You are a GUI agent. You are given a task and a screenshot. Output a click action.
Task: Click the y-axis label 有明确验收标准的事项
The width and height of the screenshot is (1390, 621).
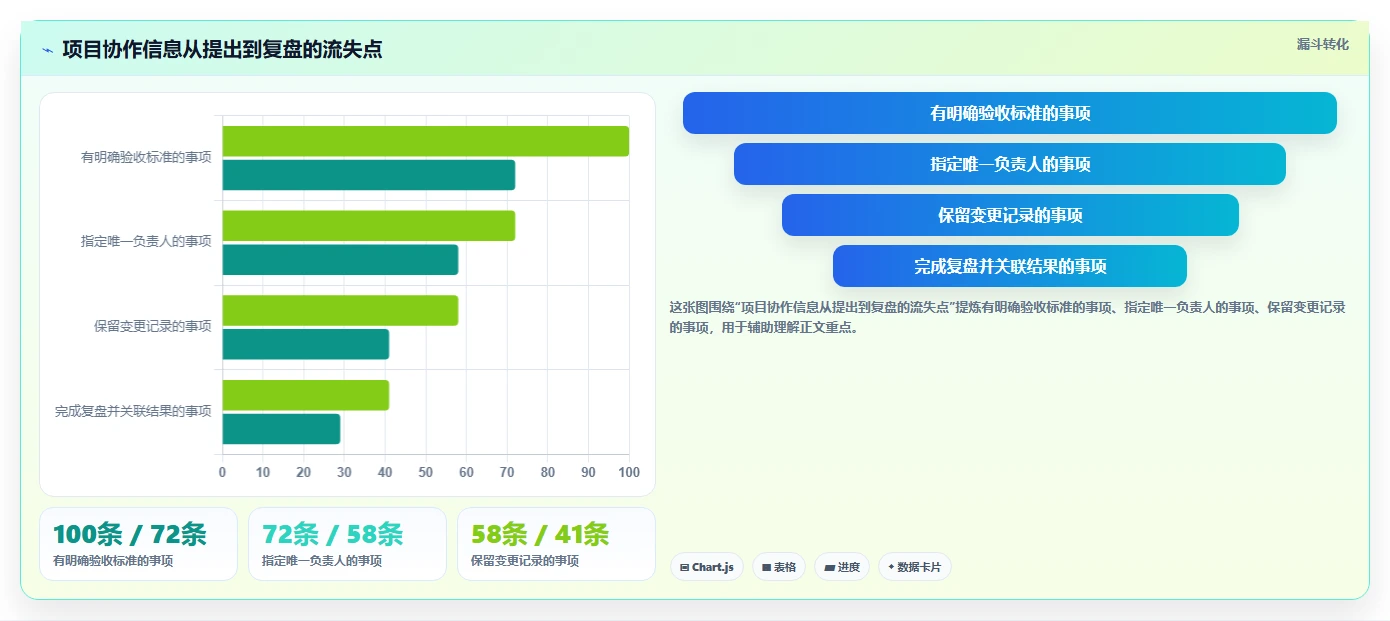[x=146, y=157]
